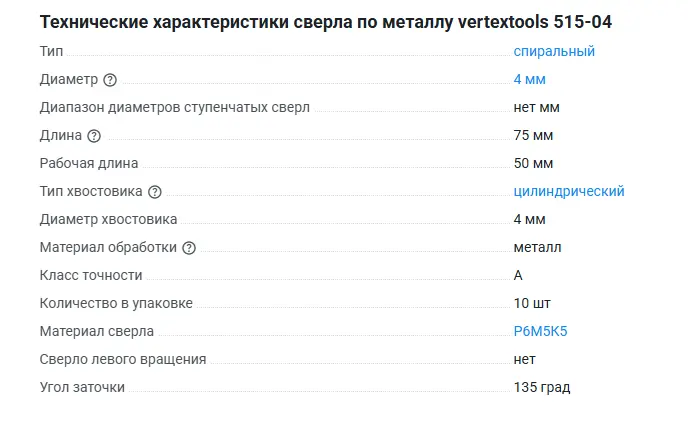
Task: Follow the спиральный type link
Action: click(554, 51)
